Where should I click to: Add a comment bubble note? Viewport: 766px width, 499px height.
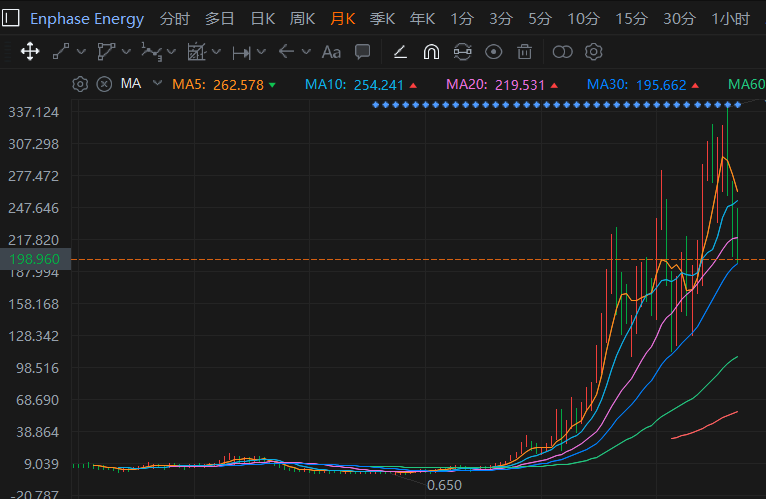[363, 51]
